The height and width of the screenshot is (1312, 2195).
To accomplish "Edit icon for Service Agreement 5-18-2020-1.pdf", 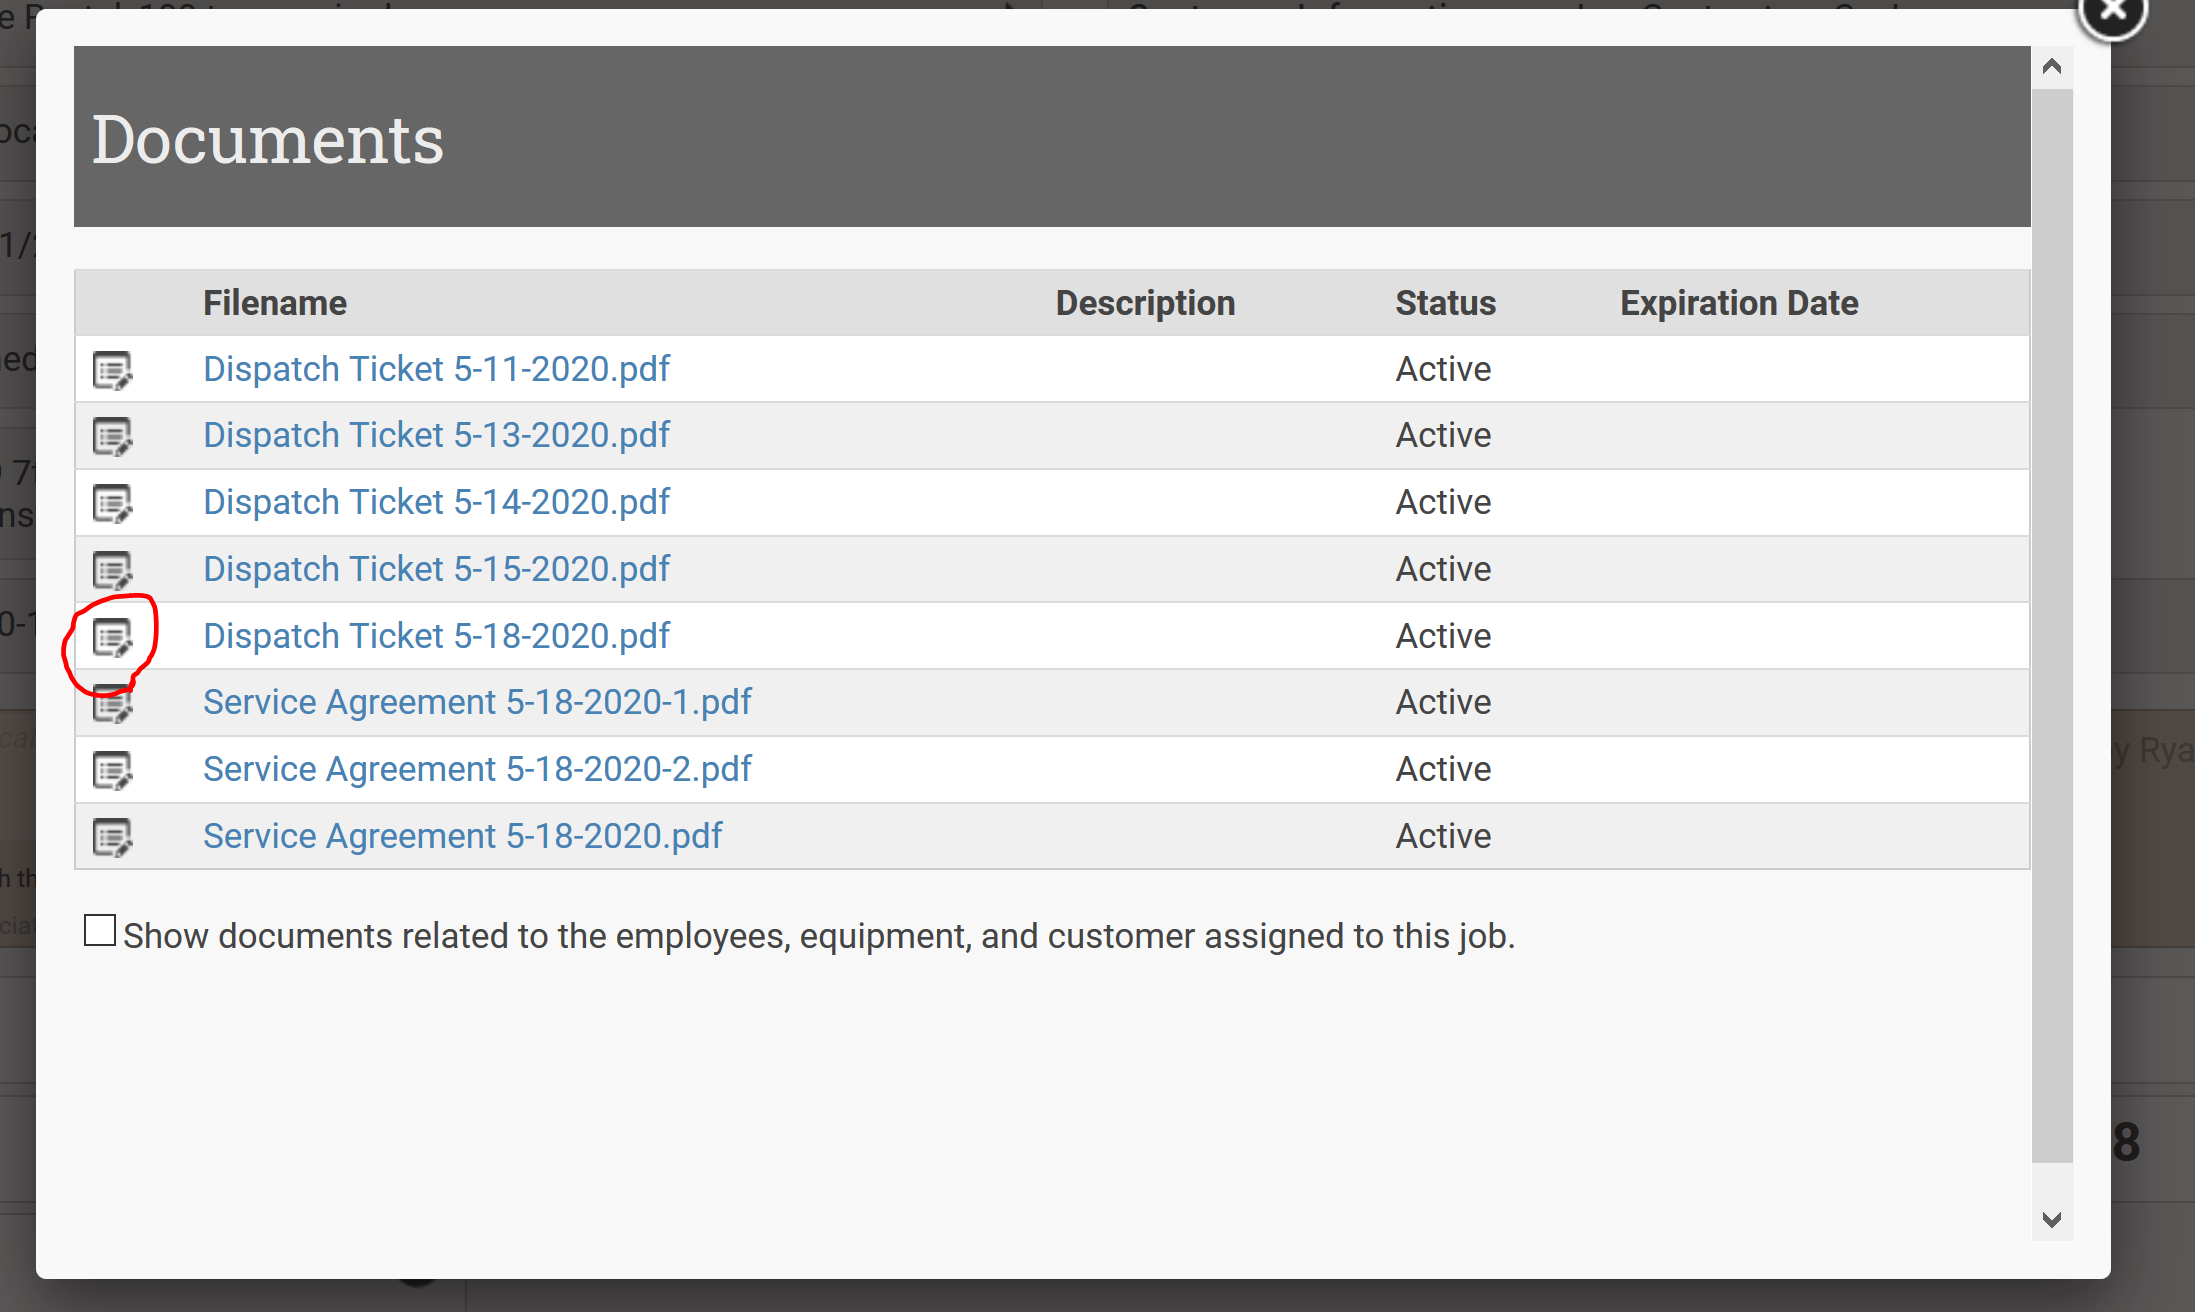I will pos(112,704).
